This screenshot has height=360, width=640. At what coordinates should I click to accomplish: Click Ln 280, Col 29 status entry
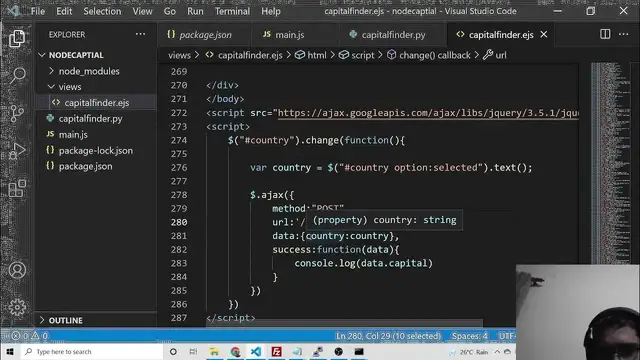click(388, 336)
